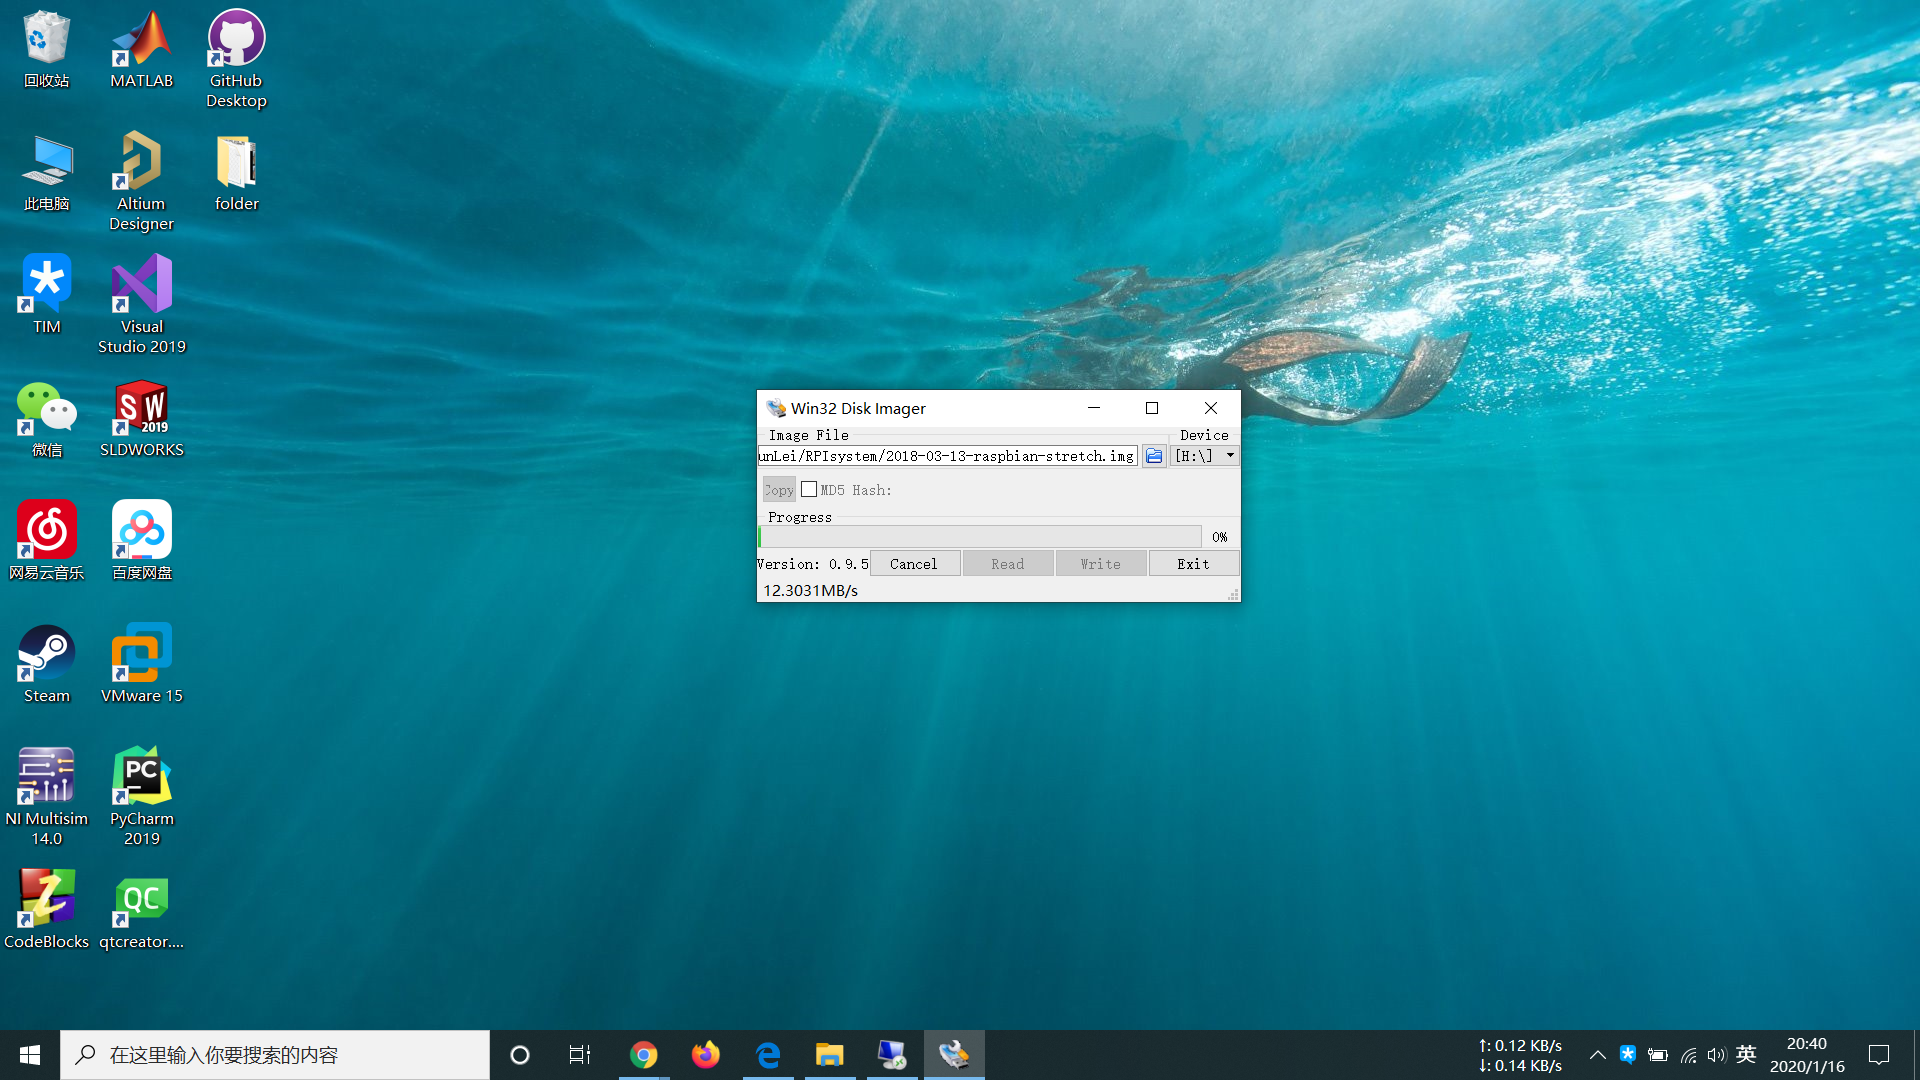Viewport: 1920px width, 1080px height.
Task: Click the image file path input field
Action: [x=948, y=456]
